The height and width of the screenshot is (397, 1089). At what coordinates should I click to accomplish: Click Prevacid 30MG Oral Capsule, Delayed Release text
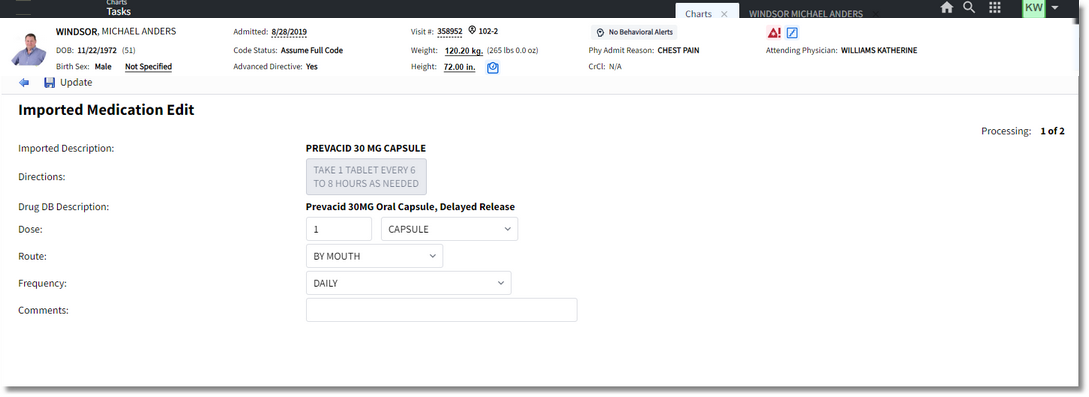(410, 207)
